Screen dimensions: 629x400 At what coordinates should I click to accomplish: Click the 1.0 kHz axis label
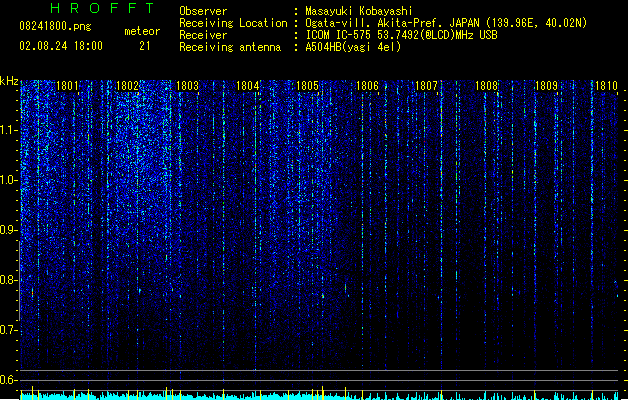coord(8,180)
